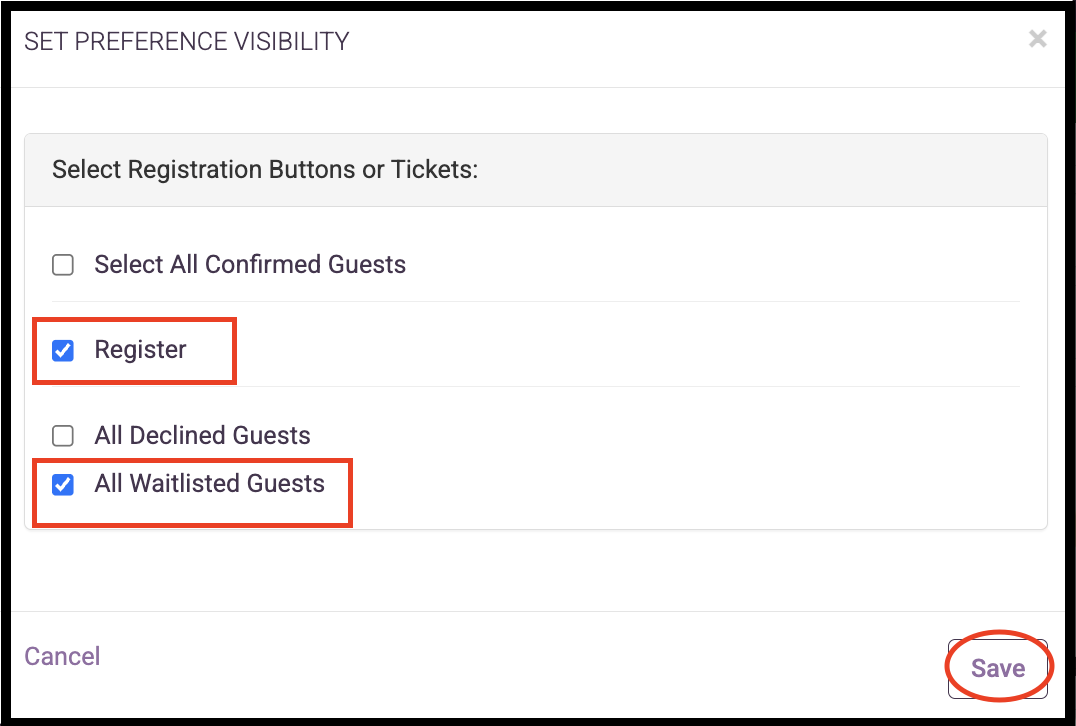Click the 'Register' label text
Screen dimensions: 1076x726
coord(140,350)
